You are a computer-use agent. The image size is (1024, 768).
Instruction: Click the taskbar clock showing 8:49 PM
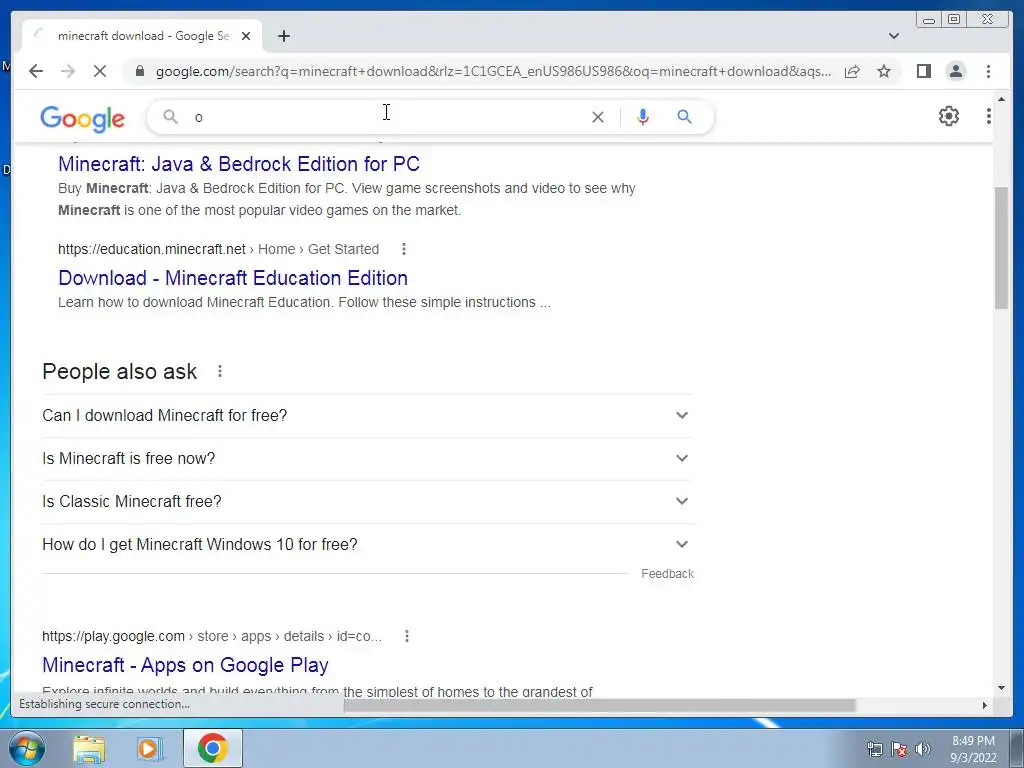point(973,749)
